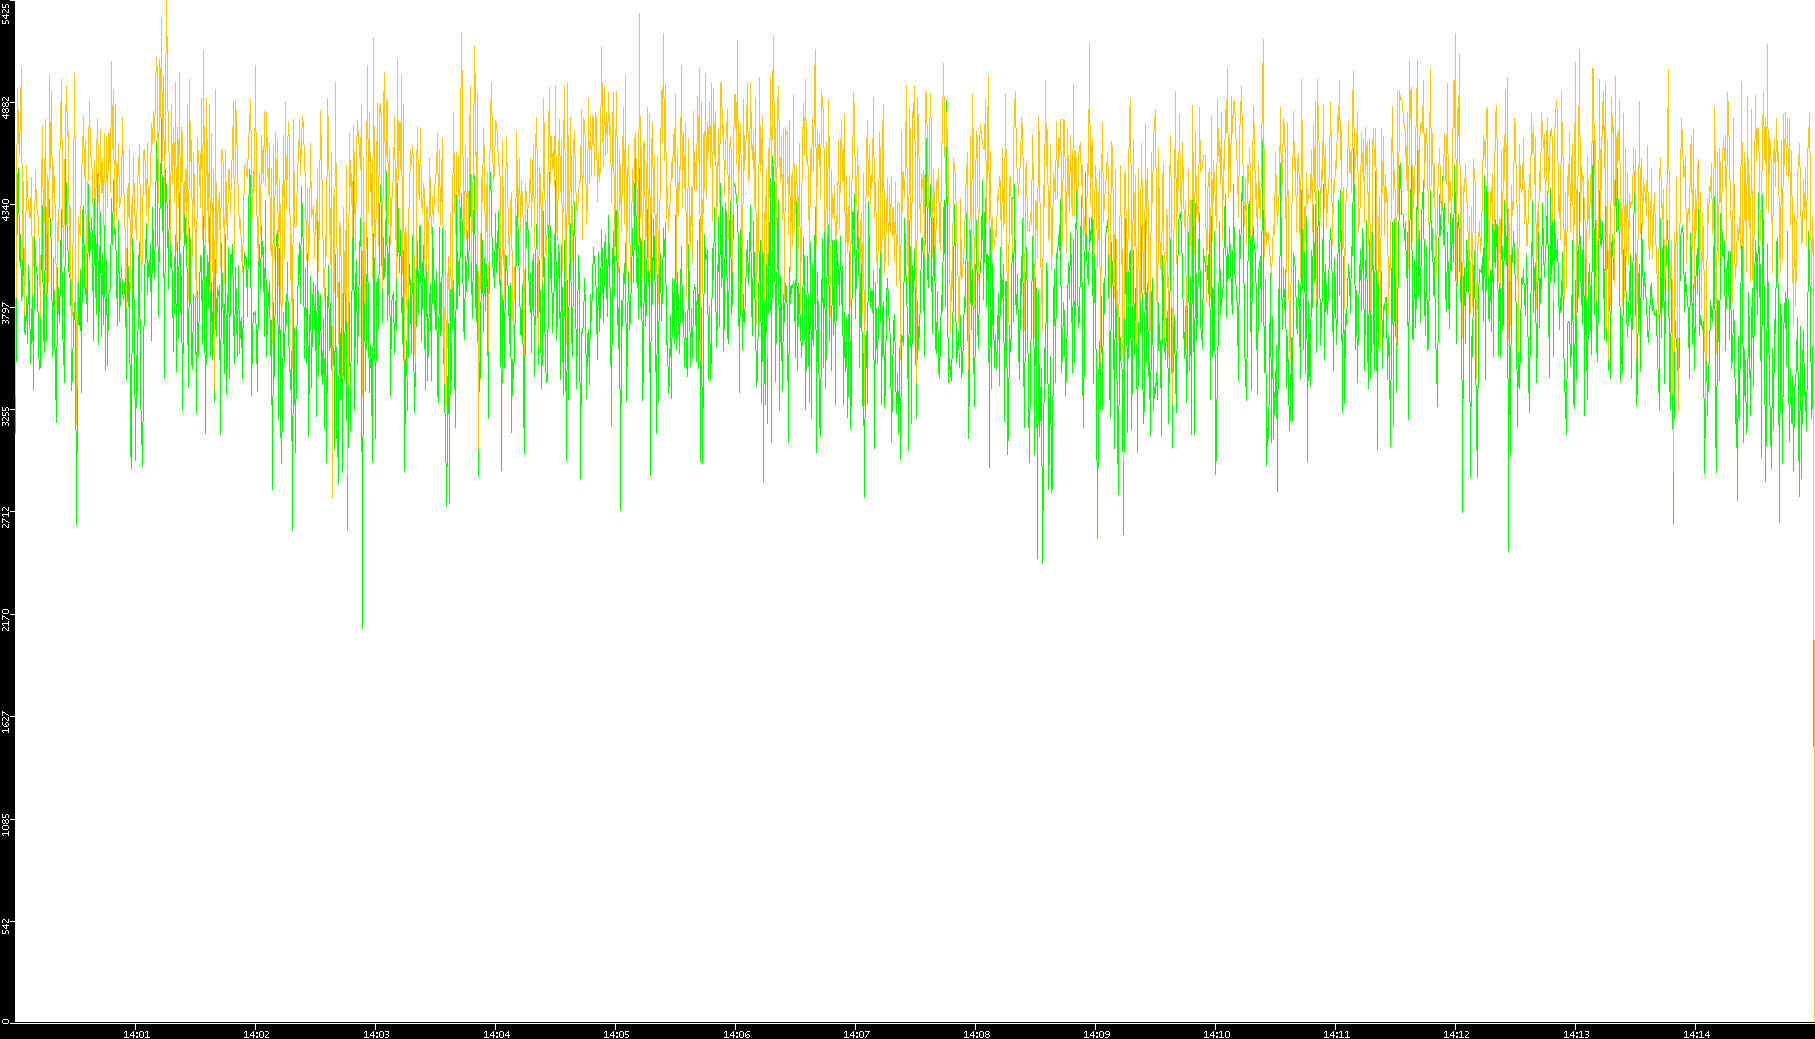Image resolution: width=1815 pixels, height=1039 pixels.
Task: Pick the 14:10 time axis marker
Action: 1216,1034
